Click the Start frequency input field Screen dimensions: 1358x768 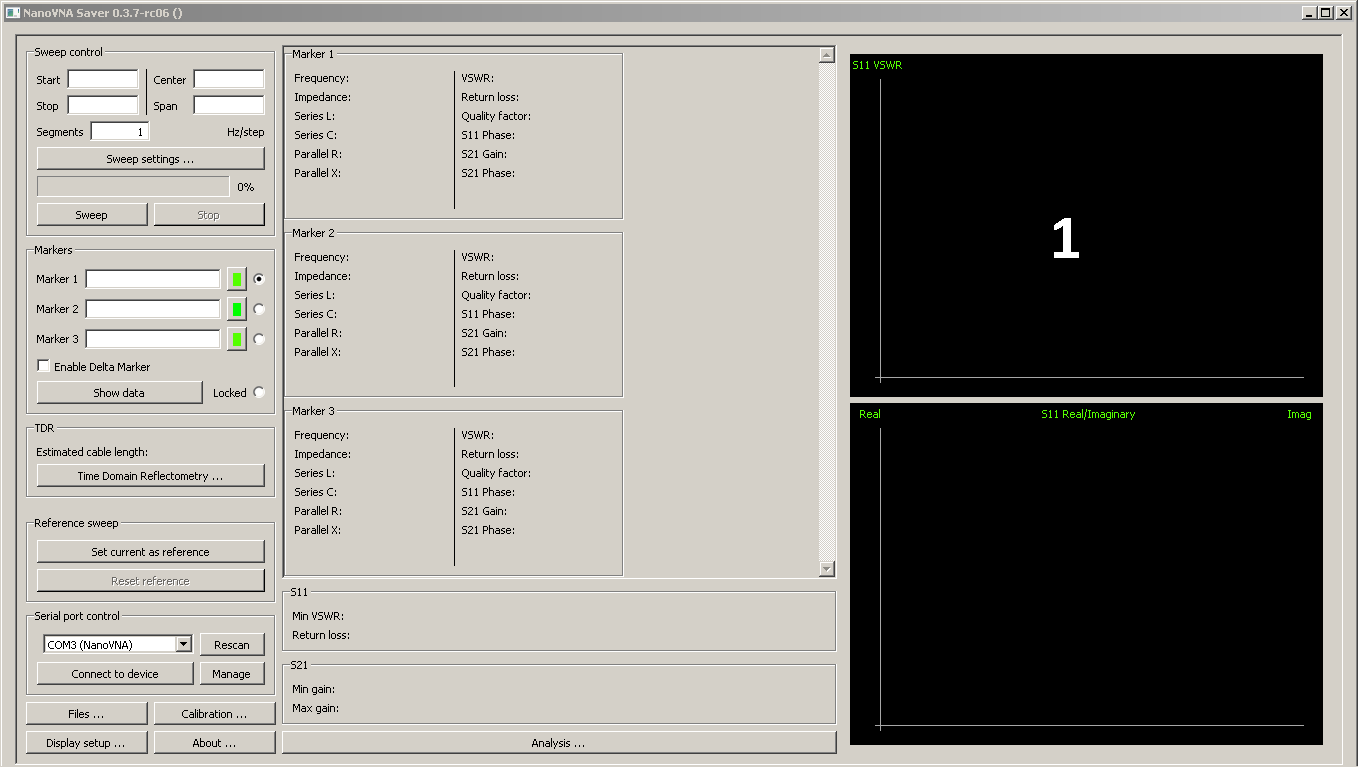click(x=102, y=79)
